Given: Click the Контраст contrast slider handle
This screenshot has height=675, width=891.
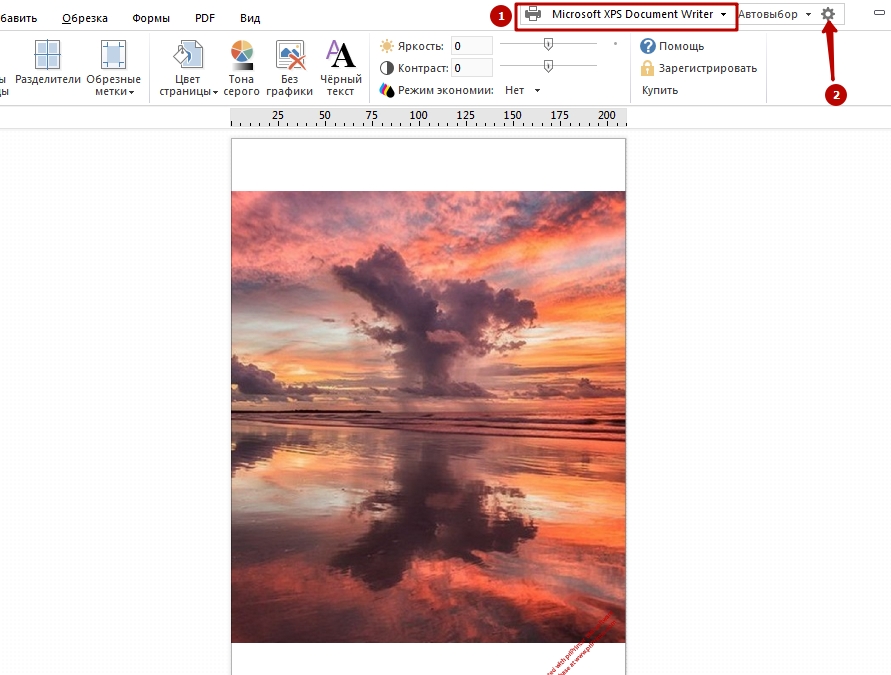Looking at the screenshot, I should pyautogui.click(x=548, y=66).
